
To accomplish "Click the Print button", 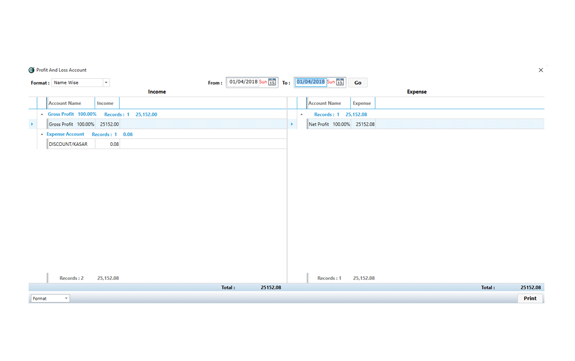I will coord(530,298).
